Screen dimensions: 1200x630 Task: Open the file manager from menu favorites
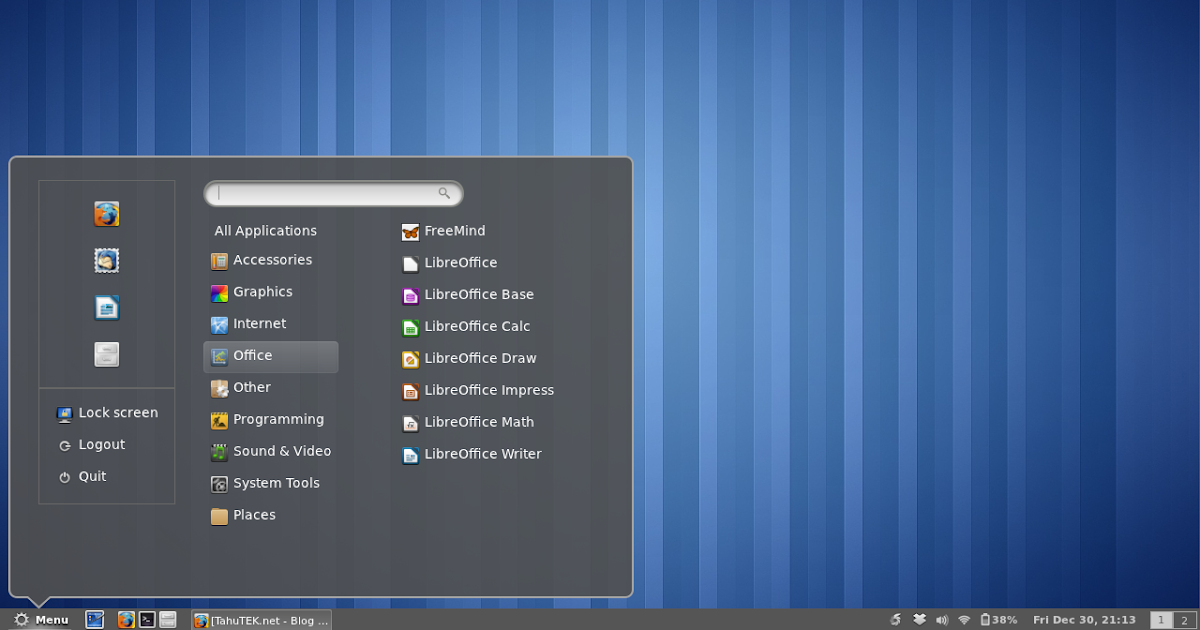click(x=107, y=354)
